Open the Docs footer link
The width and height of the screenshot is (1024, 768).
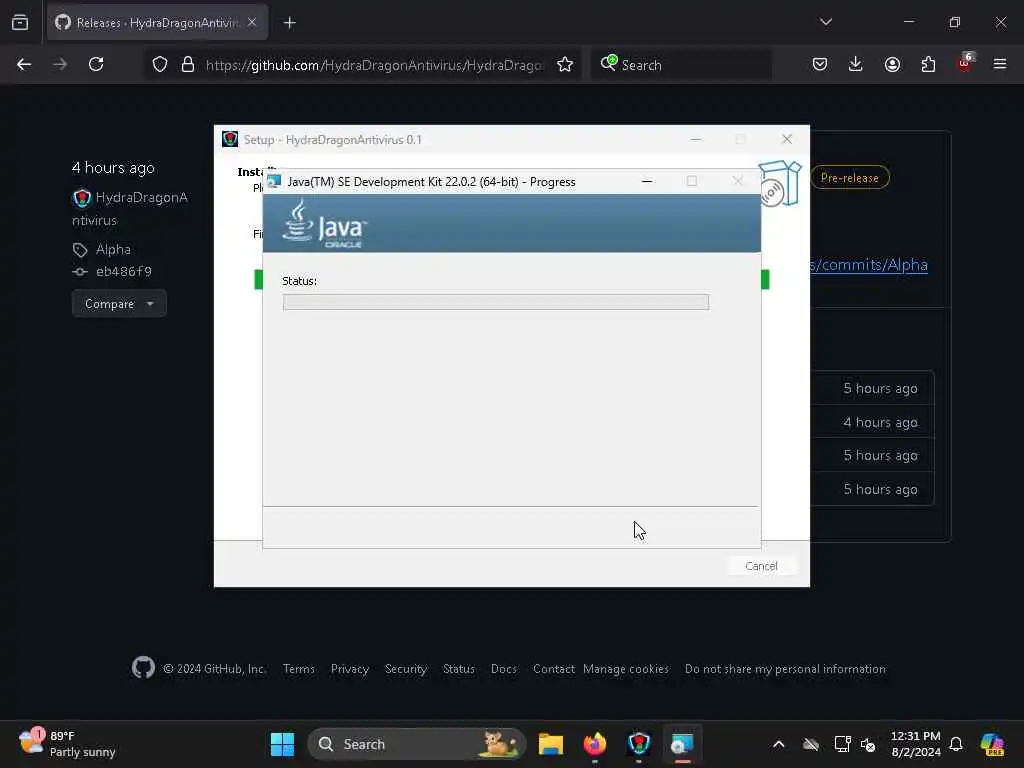pyautogui.click(x=504, y=669)
